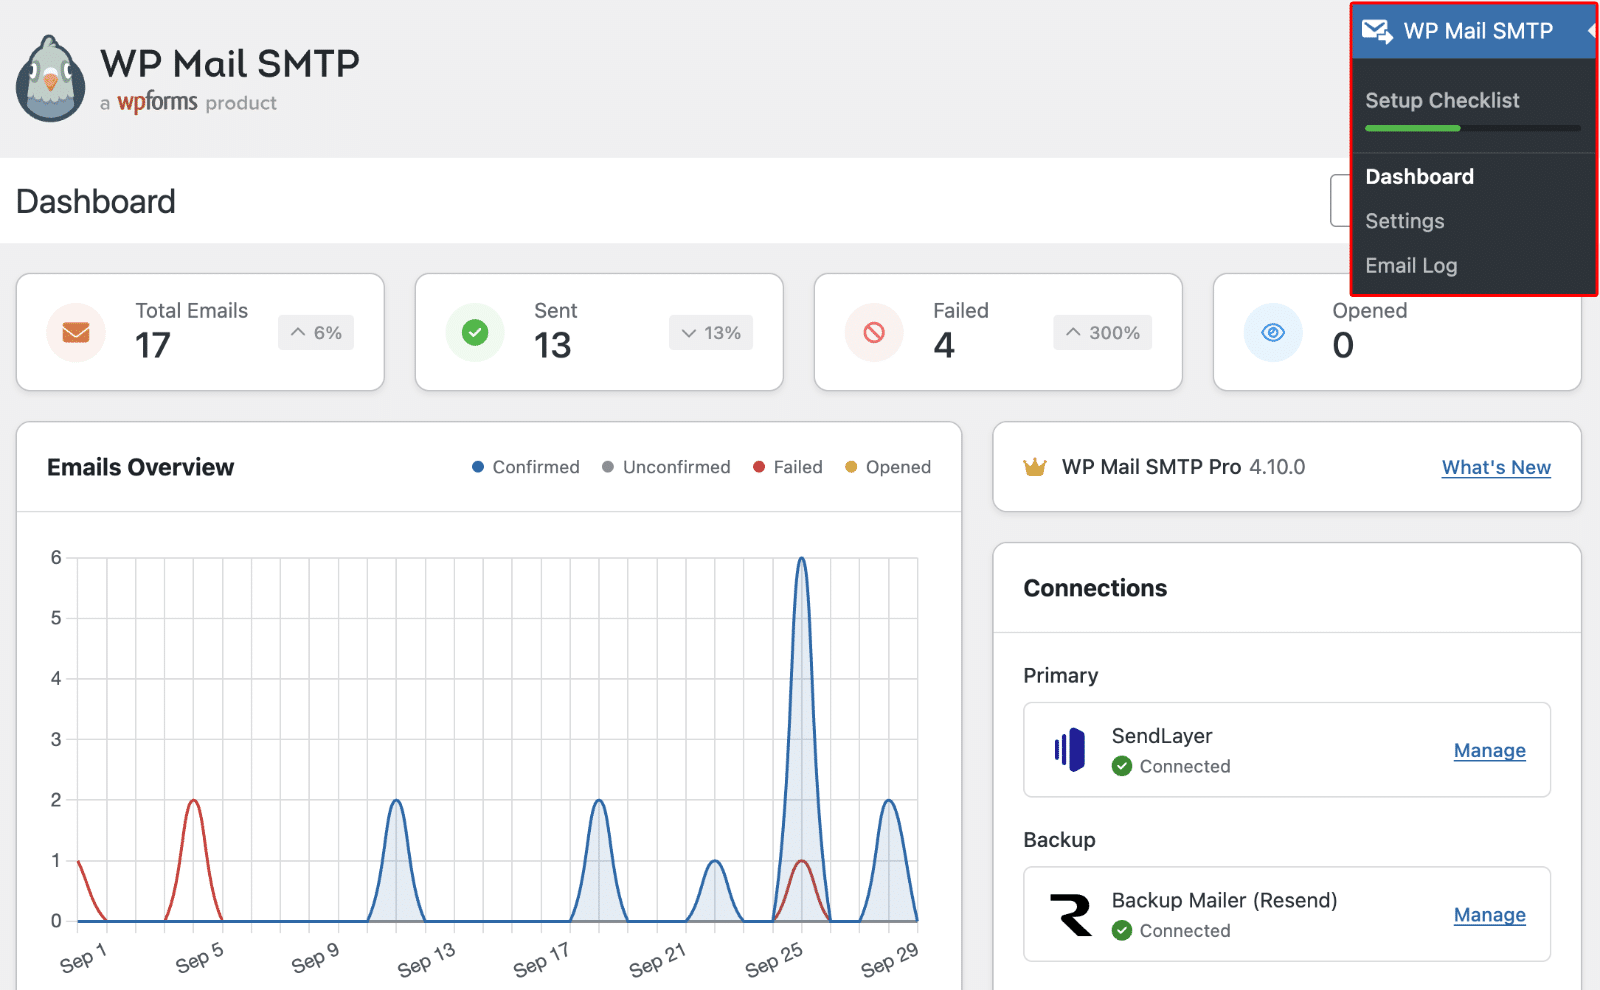
Task: Click the Total Emails envelope icon
Action: point(76,333)
